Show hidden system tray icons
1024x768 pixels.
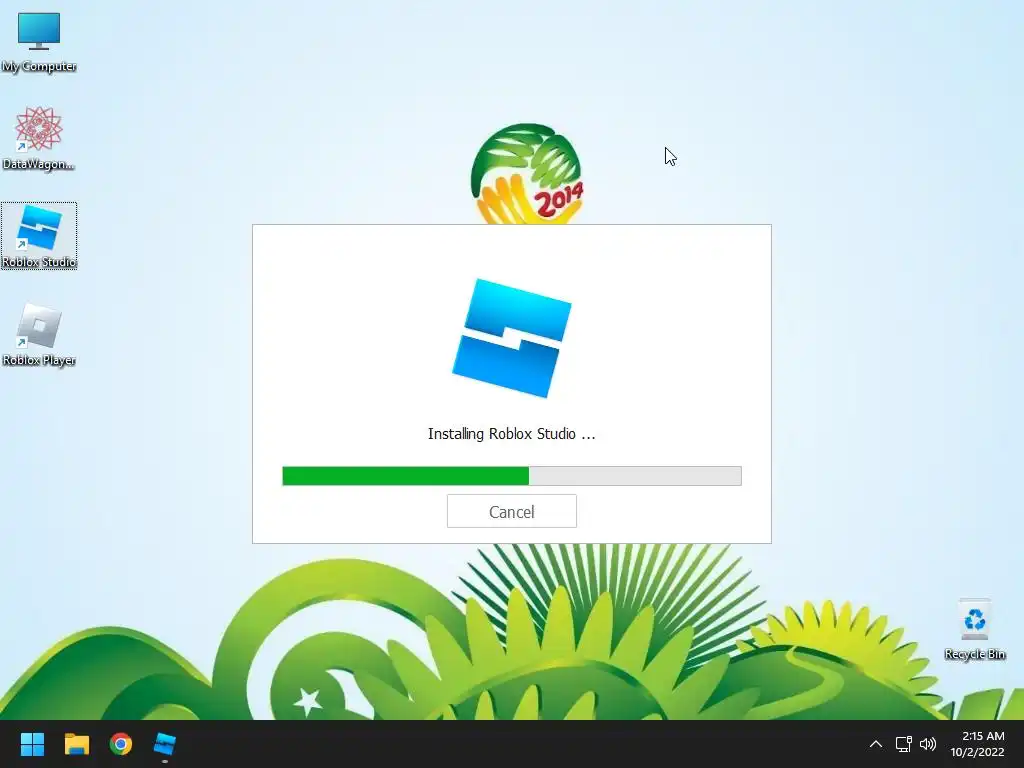click(x=876, y=744)
